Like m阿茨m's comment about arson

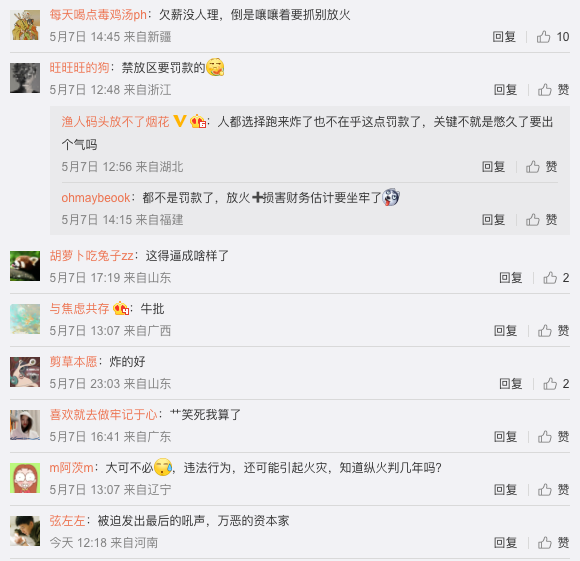pyautogui.click(x=553, y=490)
